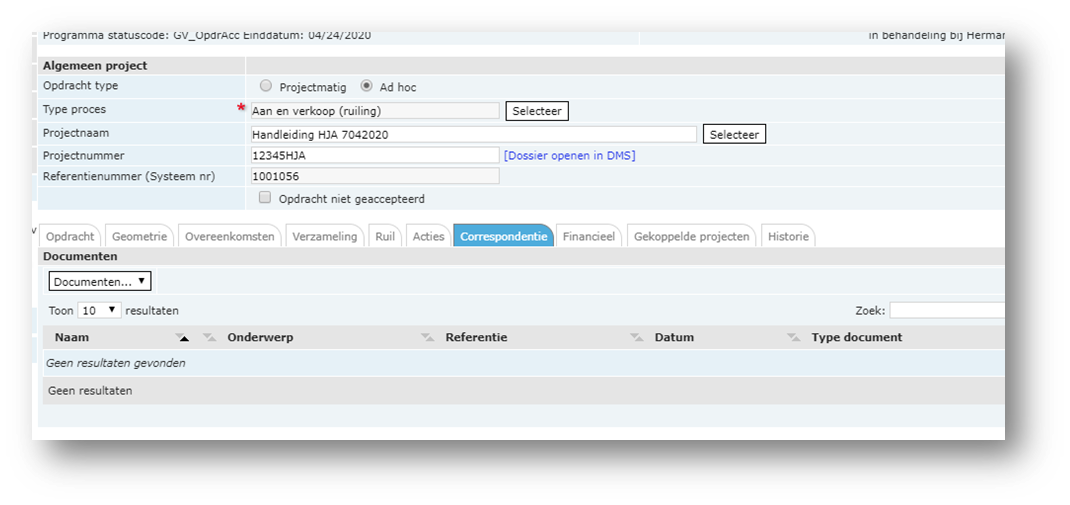Open the 'Dossier openen in DMS' link
The height and width of the screenshot is (505, 1070).
pyautogui.click(x=569, y=156)
